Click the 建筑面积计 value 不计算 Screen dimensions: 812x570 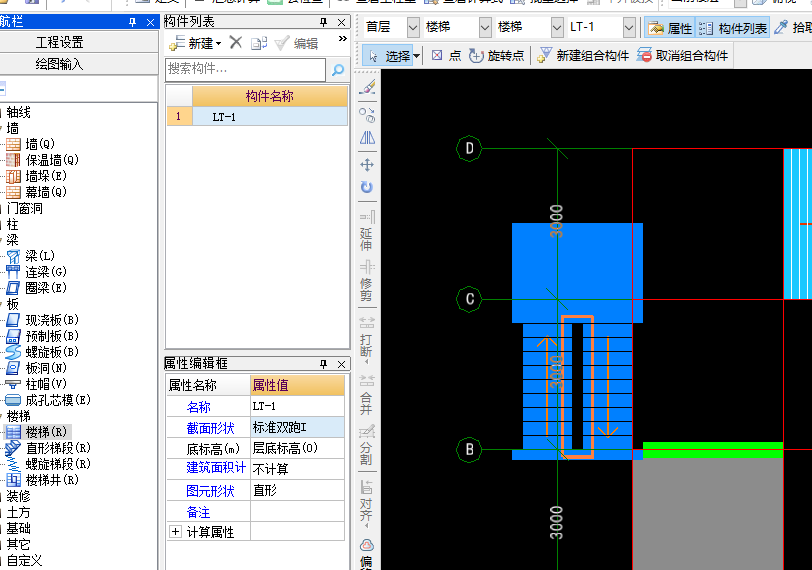tap(297, 469)
